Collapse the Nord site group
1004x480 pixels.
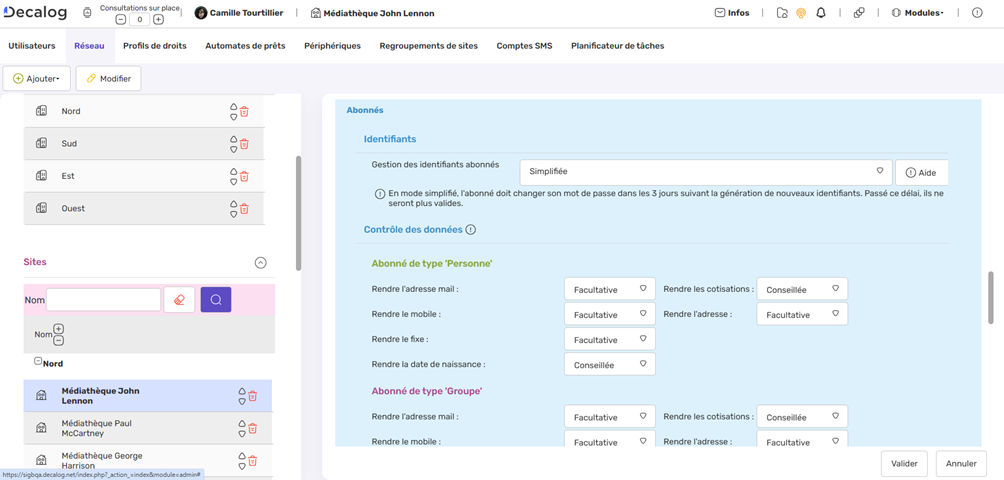pos(38,362)
